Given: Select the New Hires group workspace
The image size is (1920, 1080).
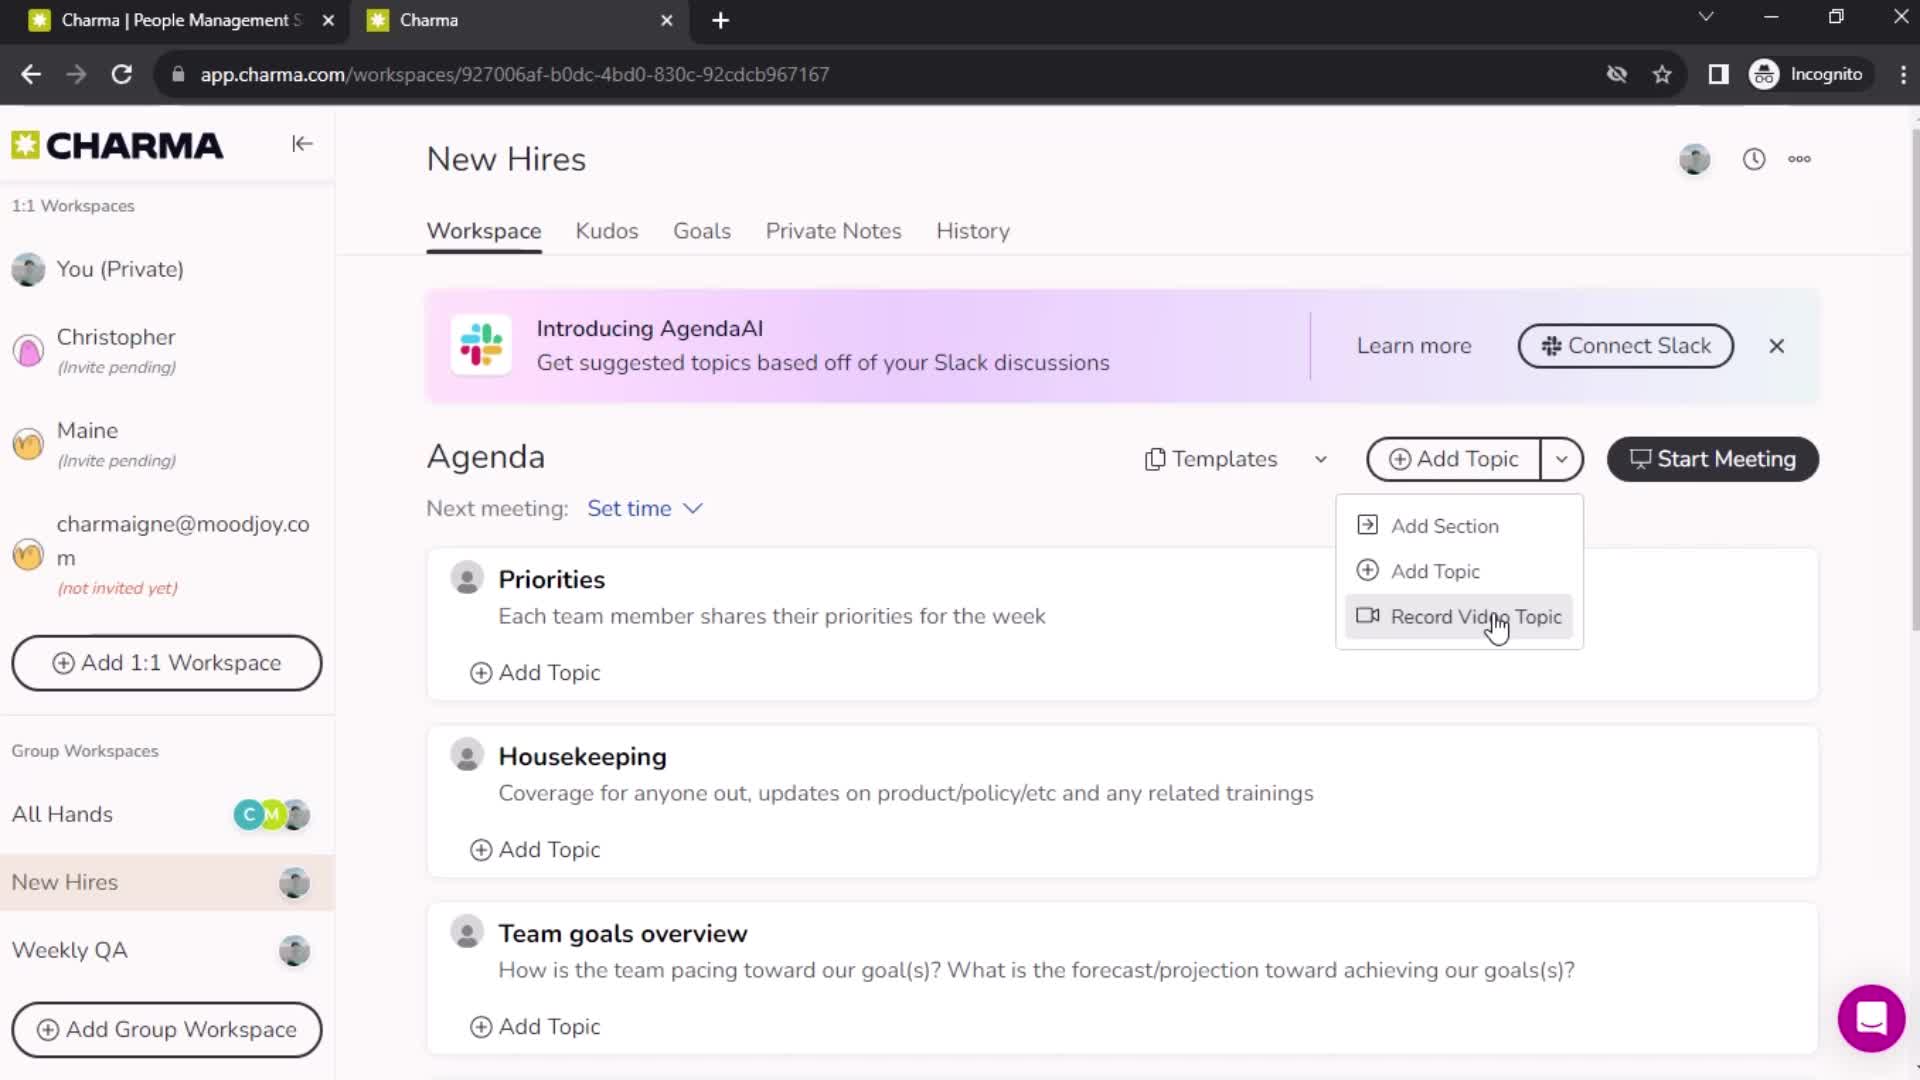Looking at the screenshot, I should tap(167, 883).
